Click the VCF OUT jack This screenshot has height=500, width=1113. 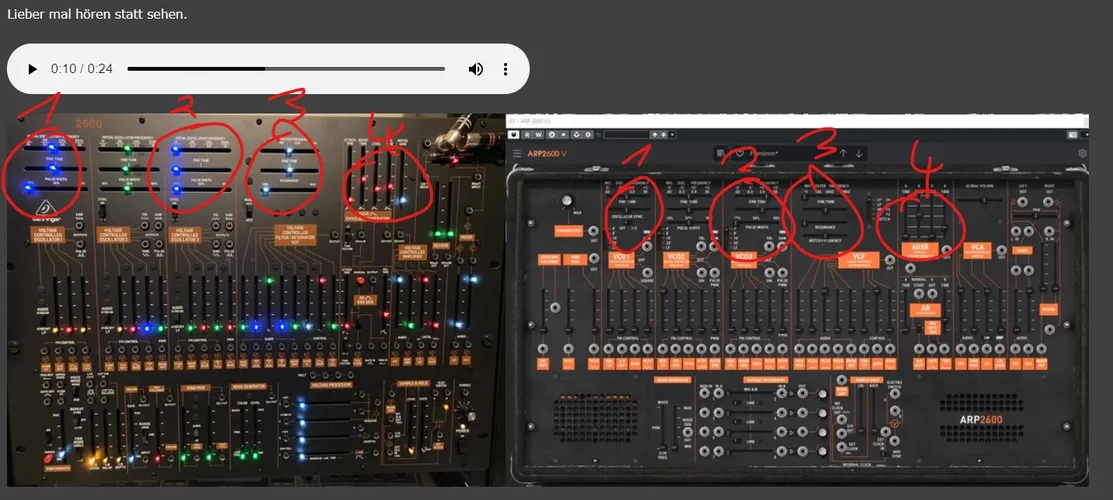point(890,259)
